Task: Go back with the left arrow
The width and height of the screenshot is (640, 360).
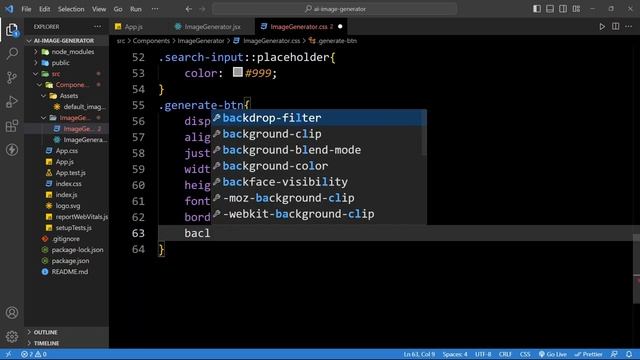Action: click(x=189, y=9)
